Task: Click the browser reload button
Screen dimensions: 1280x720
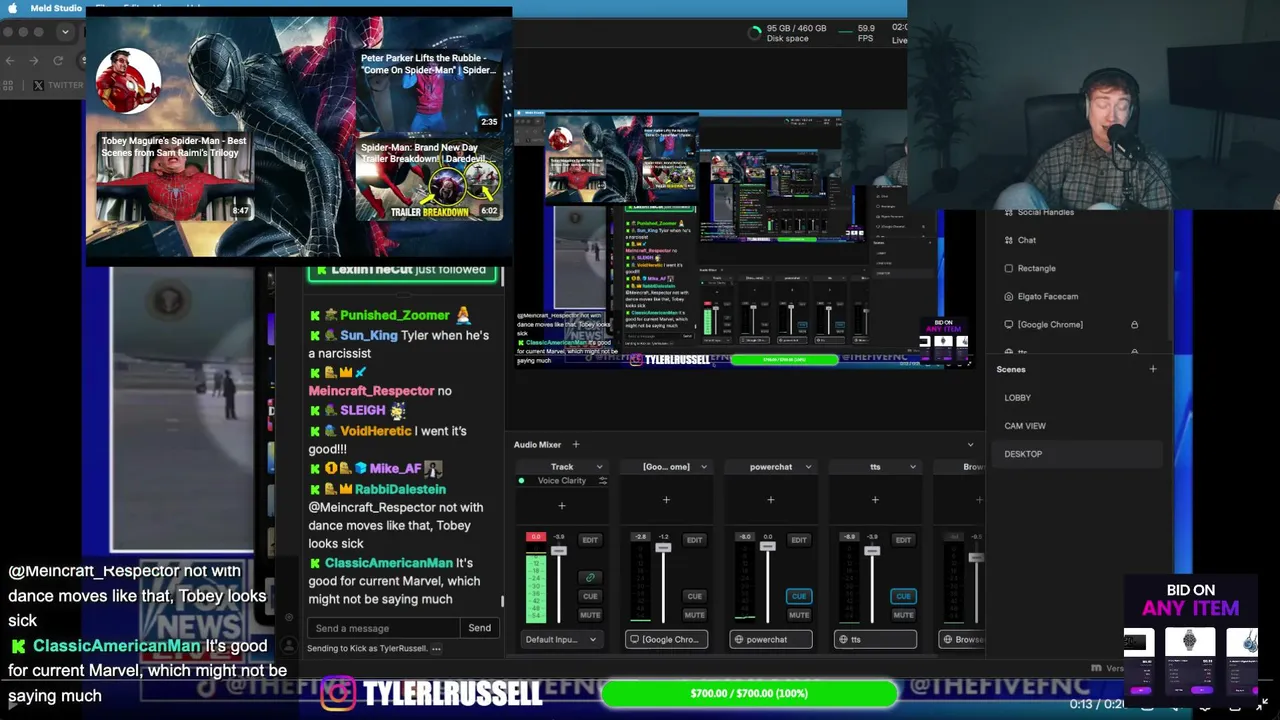Action: click(x=58, y=61)
